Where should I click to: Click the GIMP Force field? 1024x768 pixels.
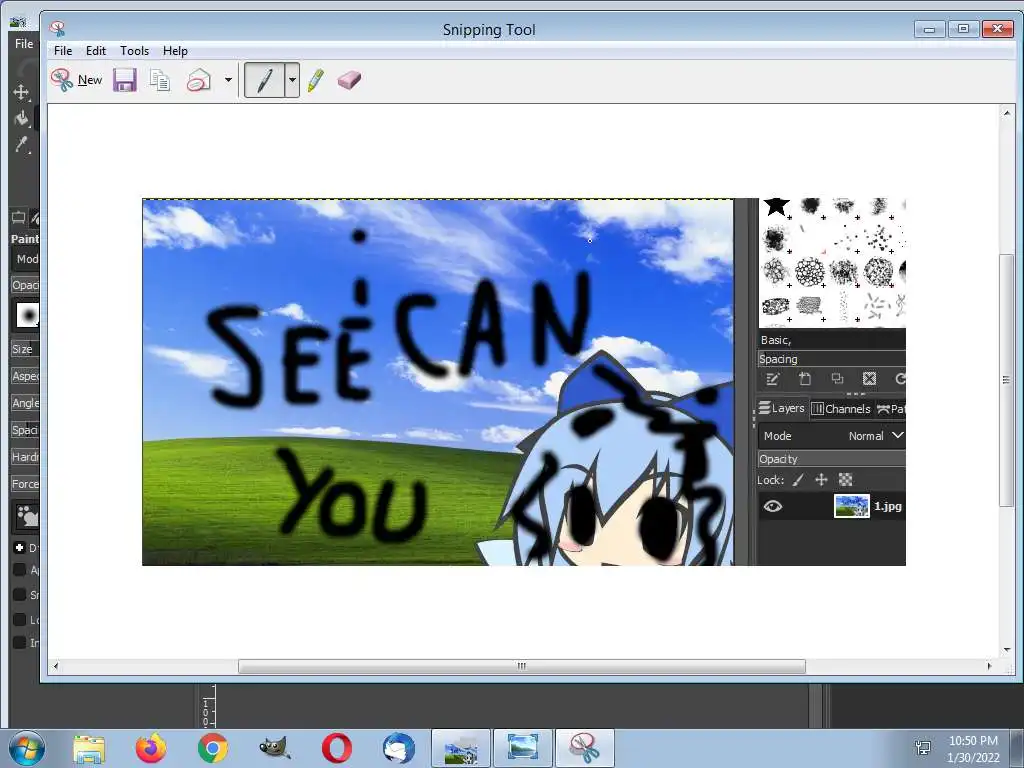[25, 484]
